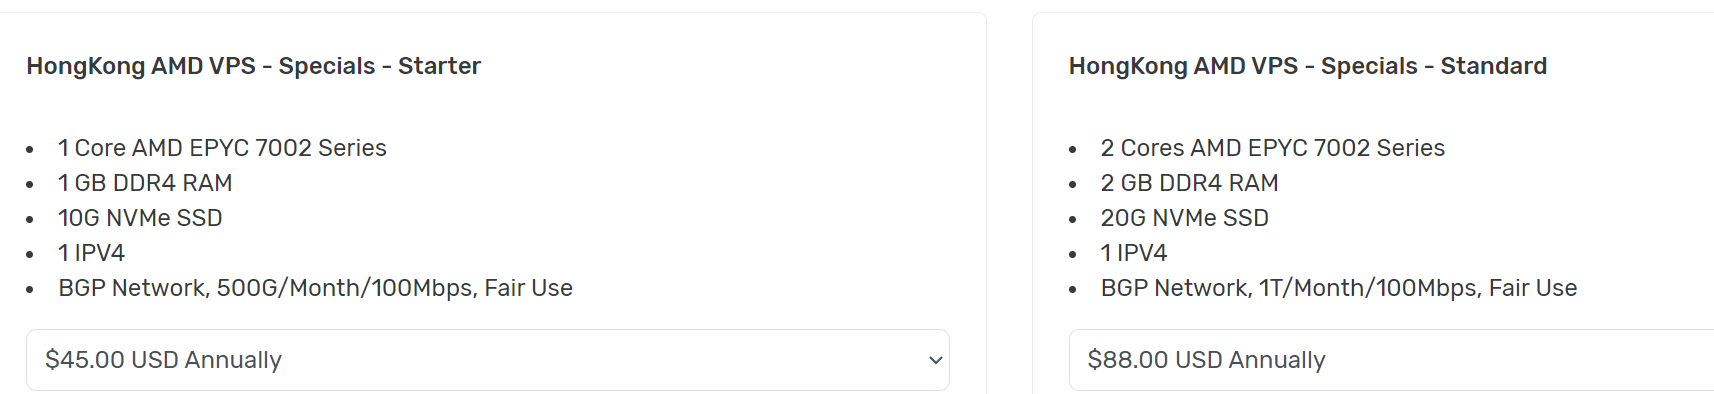Click the 1 Core AMD EPYC 7002 Series line

pos(222,148)
